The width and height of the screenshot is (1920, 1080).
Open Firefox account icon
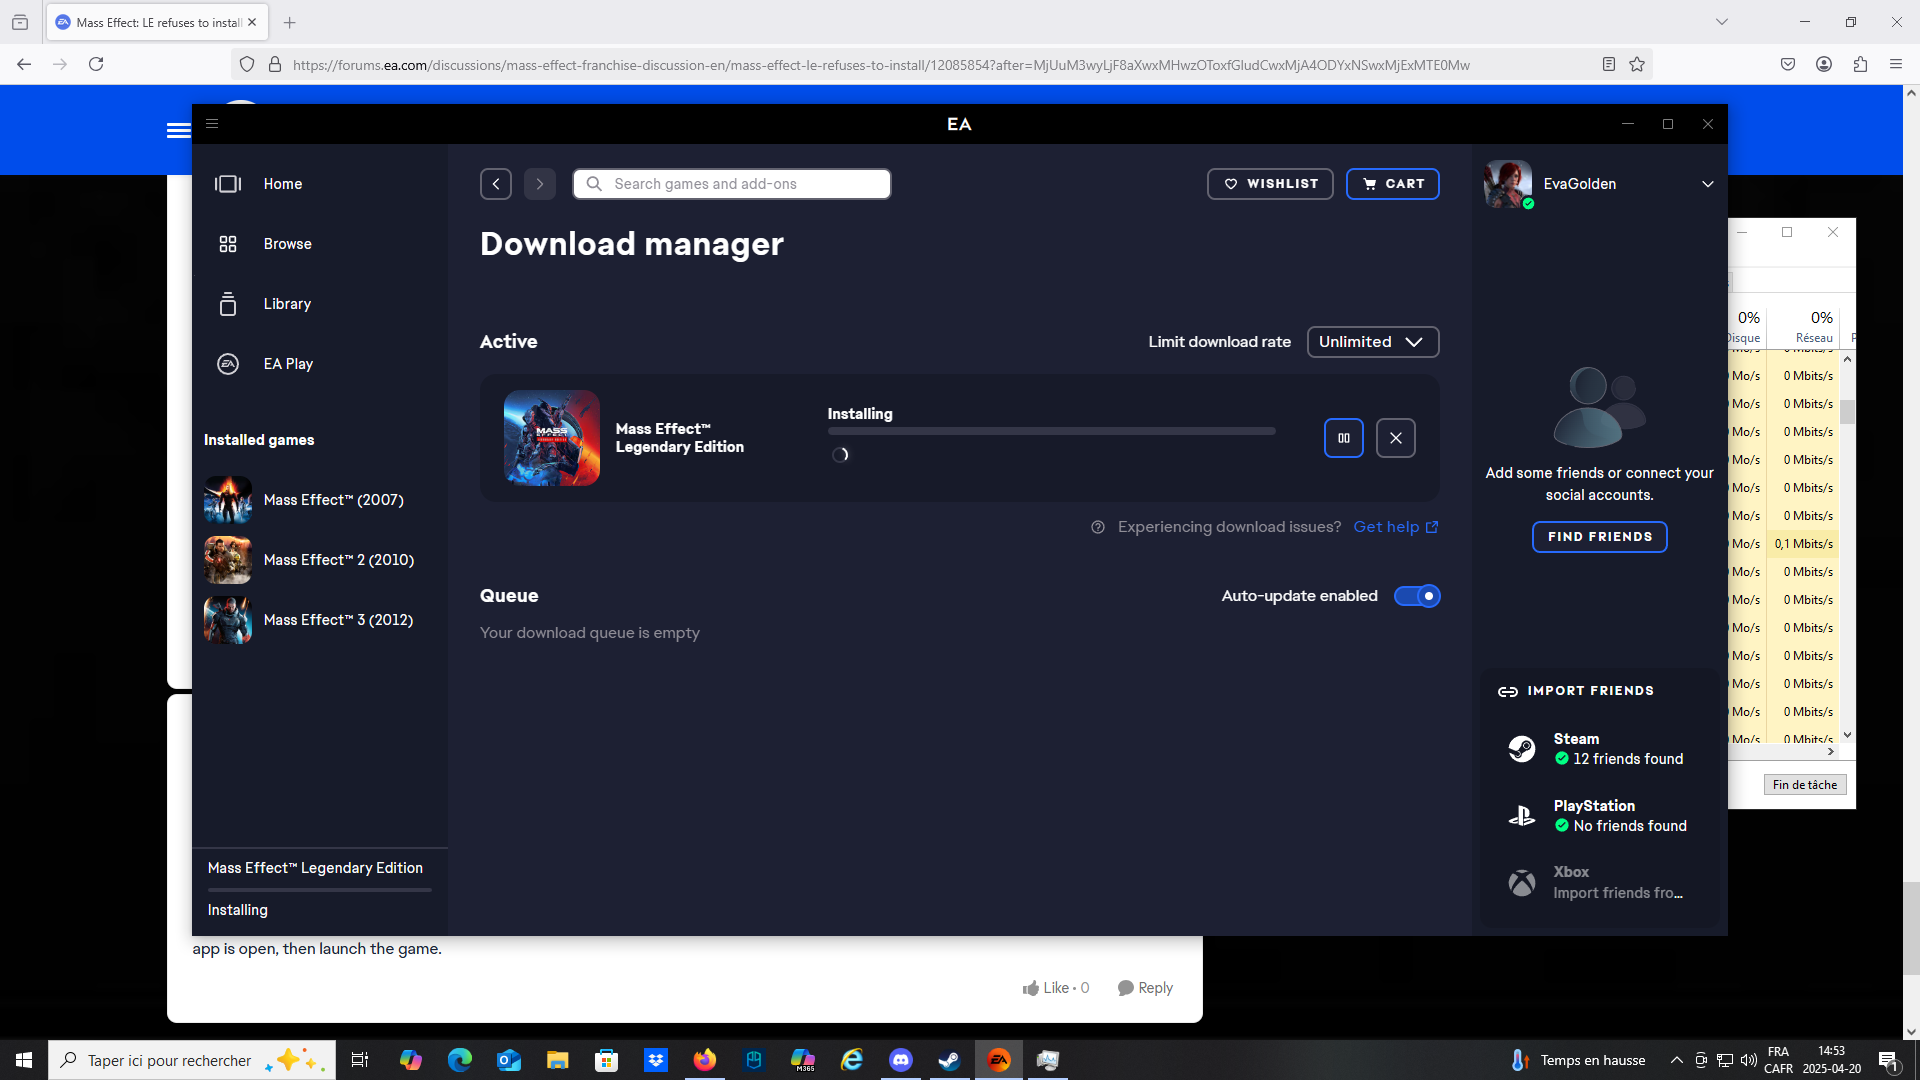1824,64
